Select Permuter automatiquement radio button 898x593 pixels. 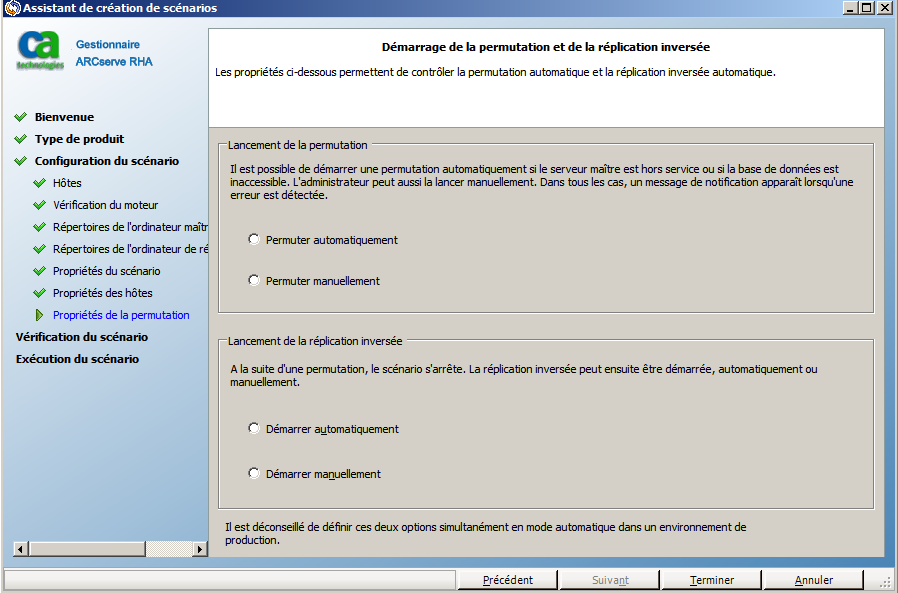click(254, 239)
